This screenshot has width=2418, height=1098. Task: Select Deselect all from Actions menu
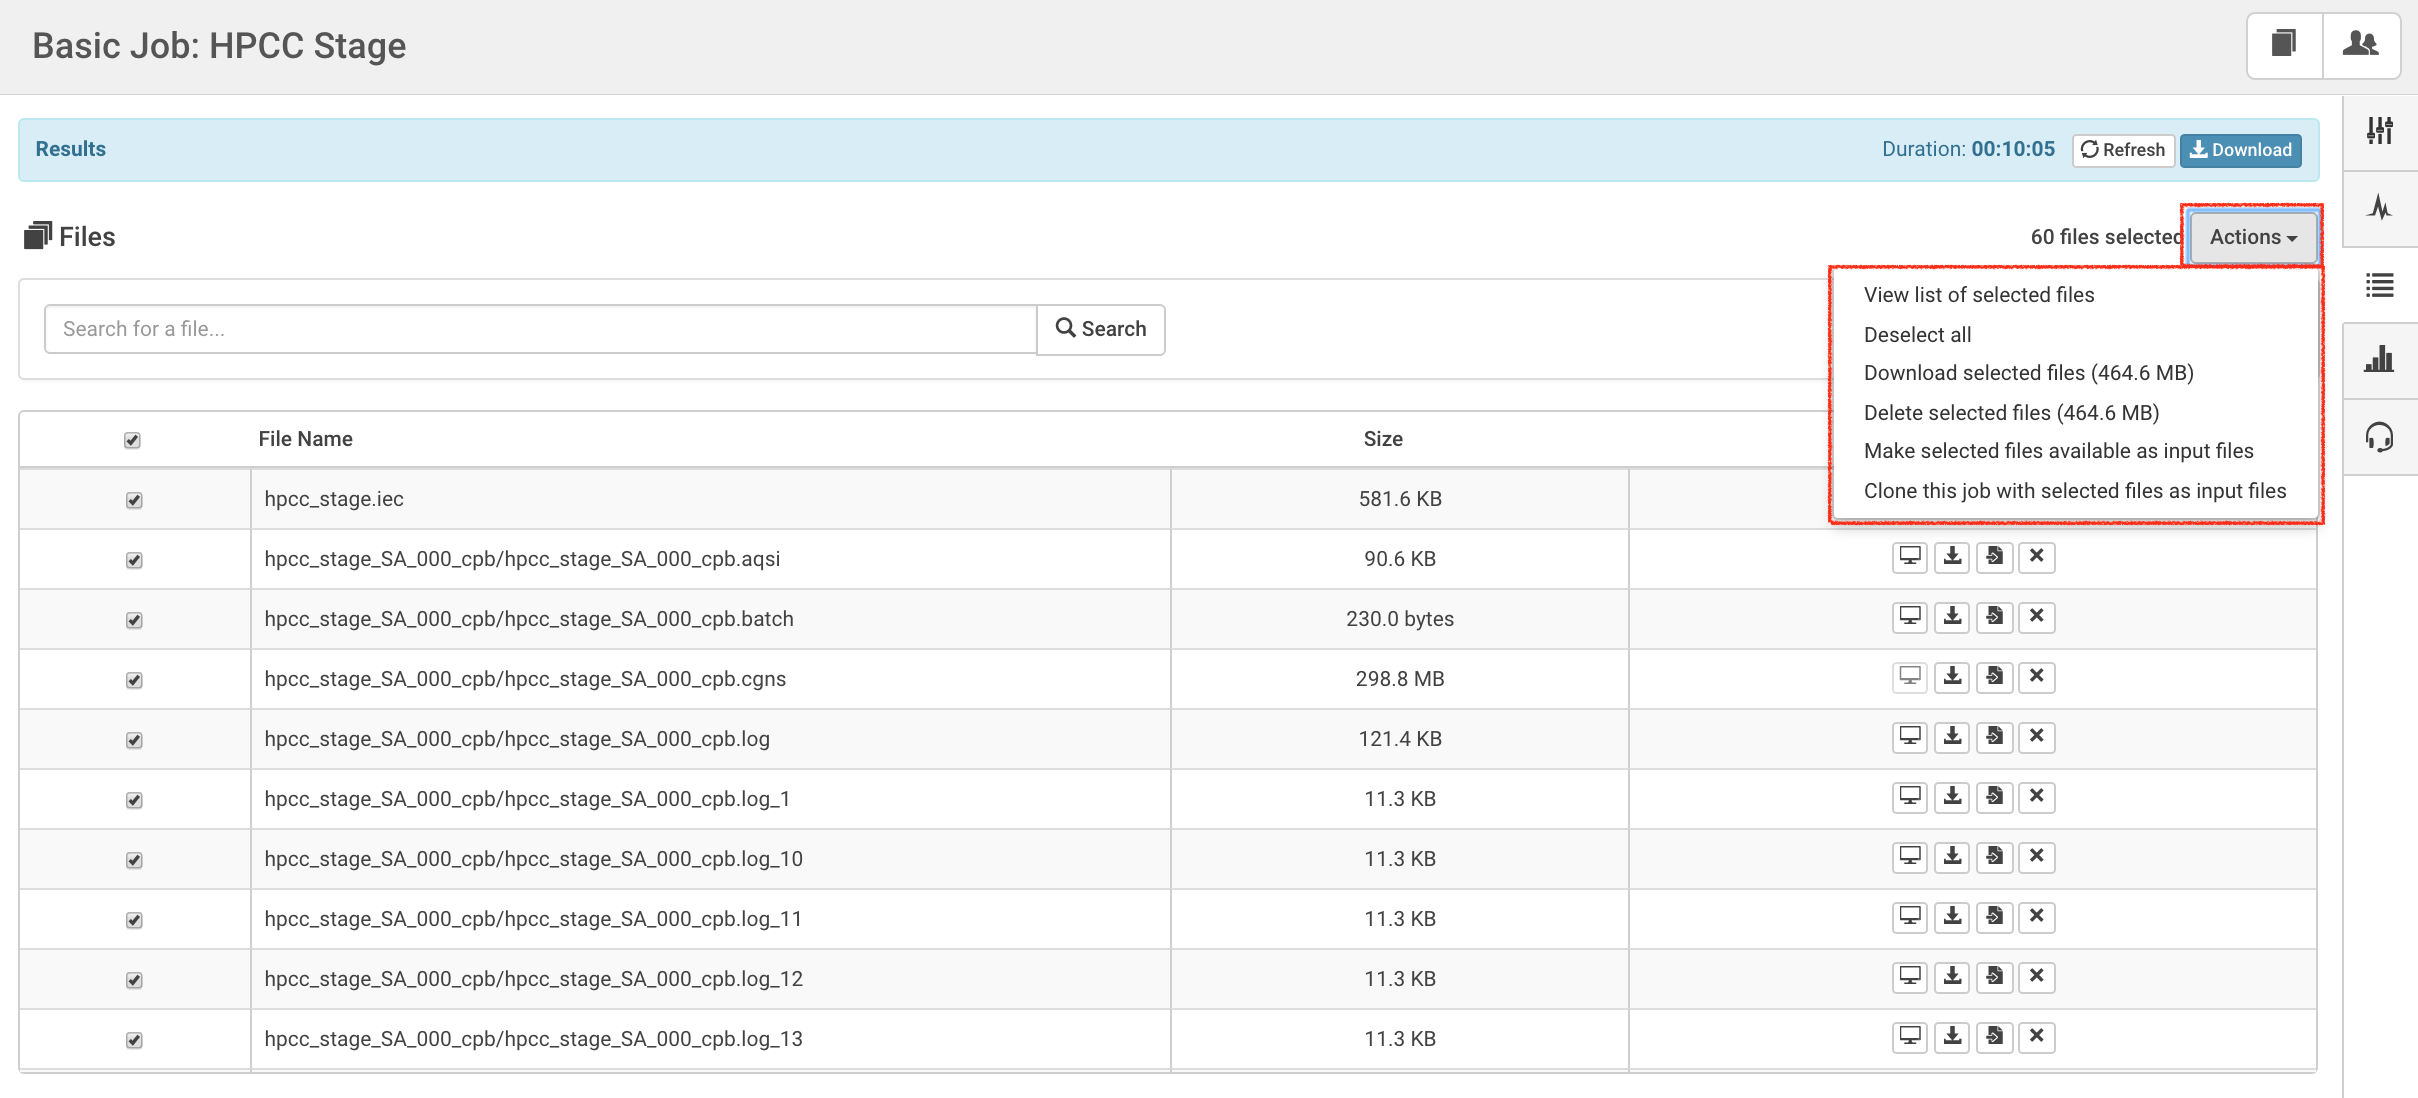(1917, 335)
